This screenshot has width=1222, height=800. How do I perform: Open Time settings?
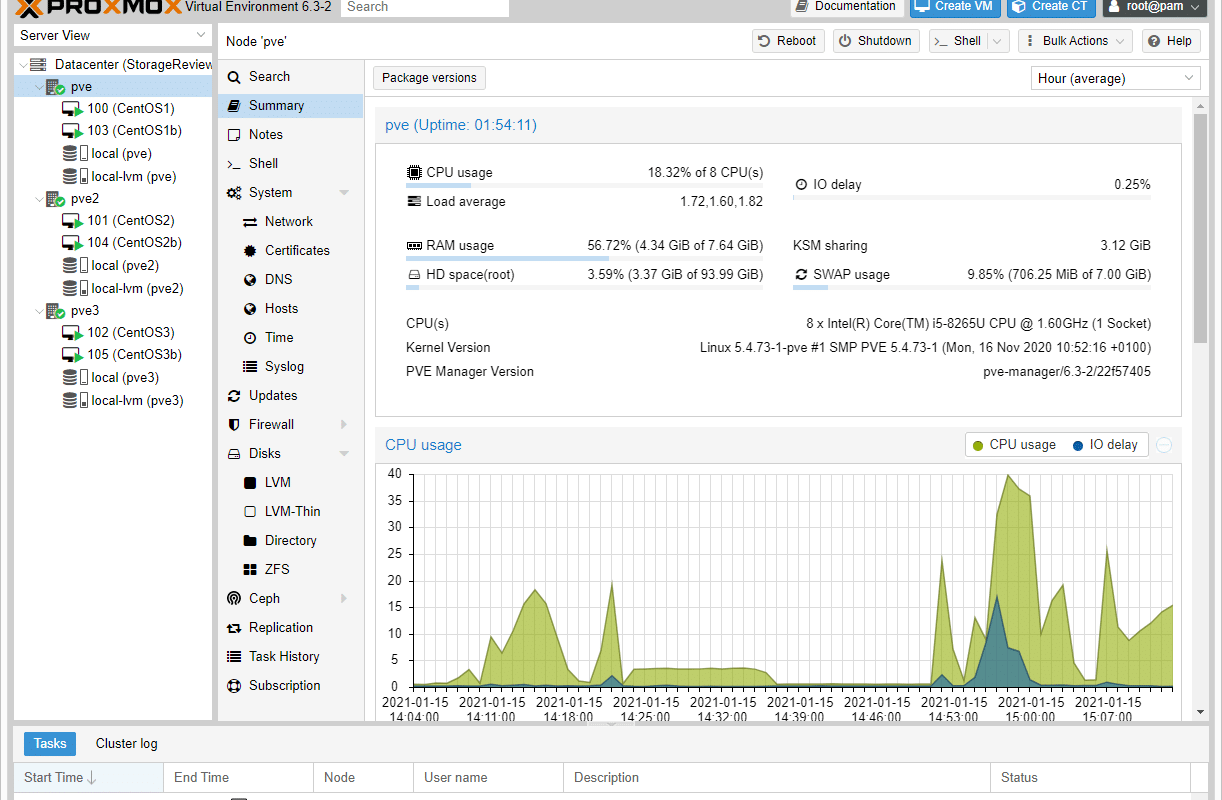tap(291, 338)
